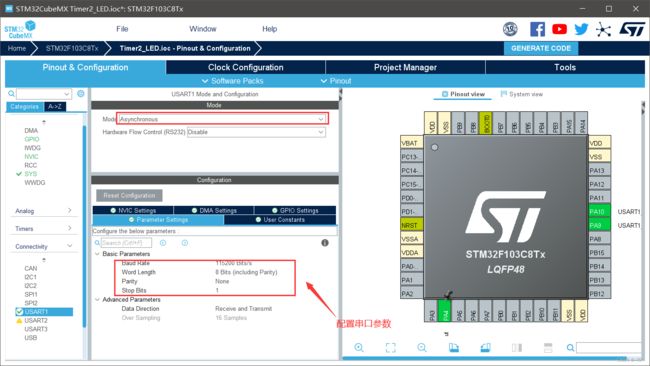Image resolution: width=650 pixels, height=366 pixels.
Task: Zoom in on the chip pinout view
Action: point(359,347)
